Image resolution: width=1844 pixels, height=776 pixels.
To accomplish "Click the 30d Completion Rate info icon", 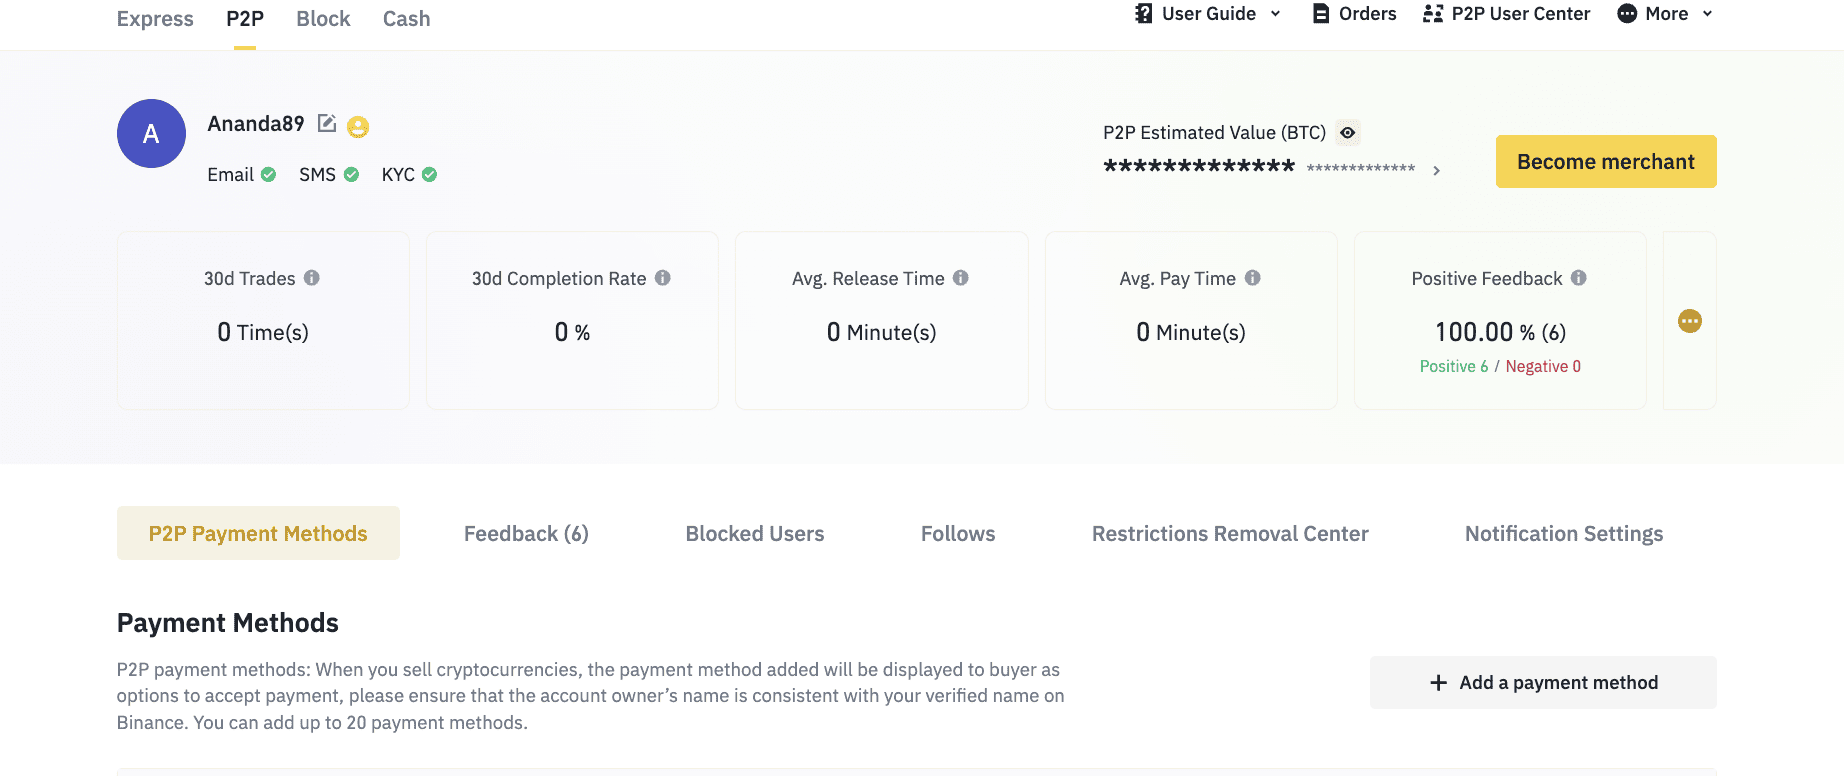I will pyautogui.click(x=663, y=278).
